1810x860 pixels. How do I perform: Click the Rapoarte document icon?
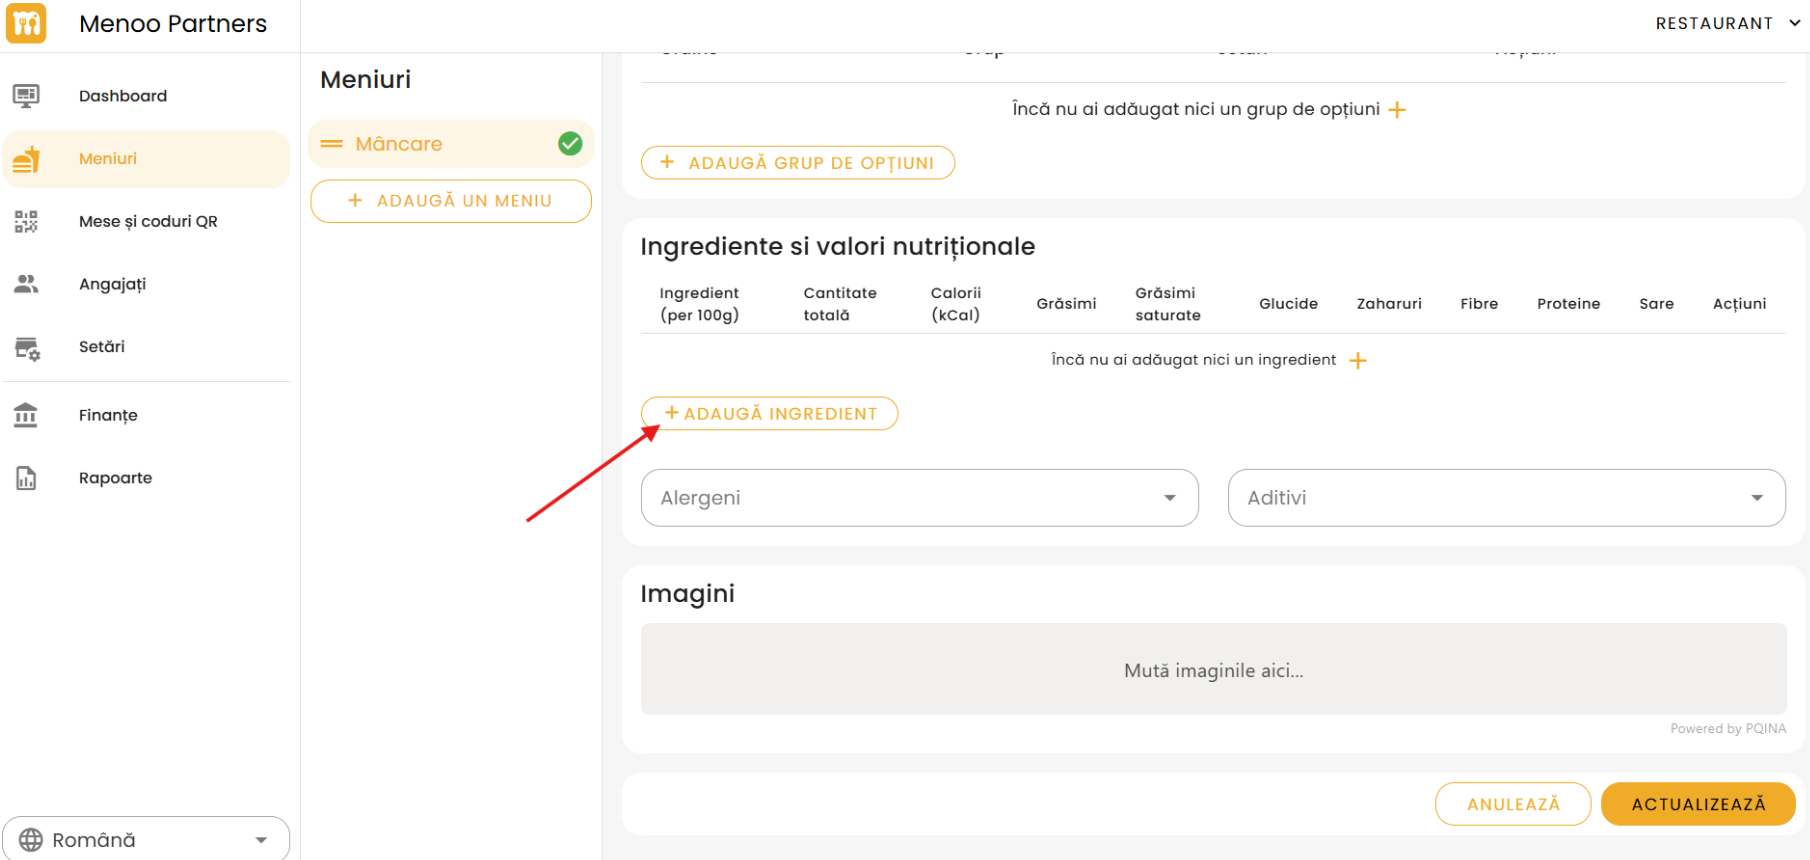pyautogui.click(x=26, y=478)
